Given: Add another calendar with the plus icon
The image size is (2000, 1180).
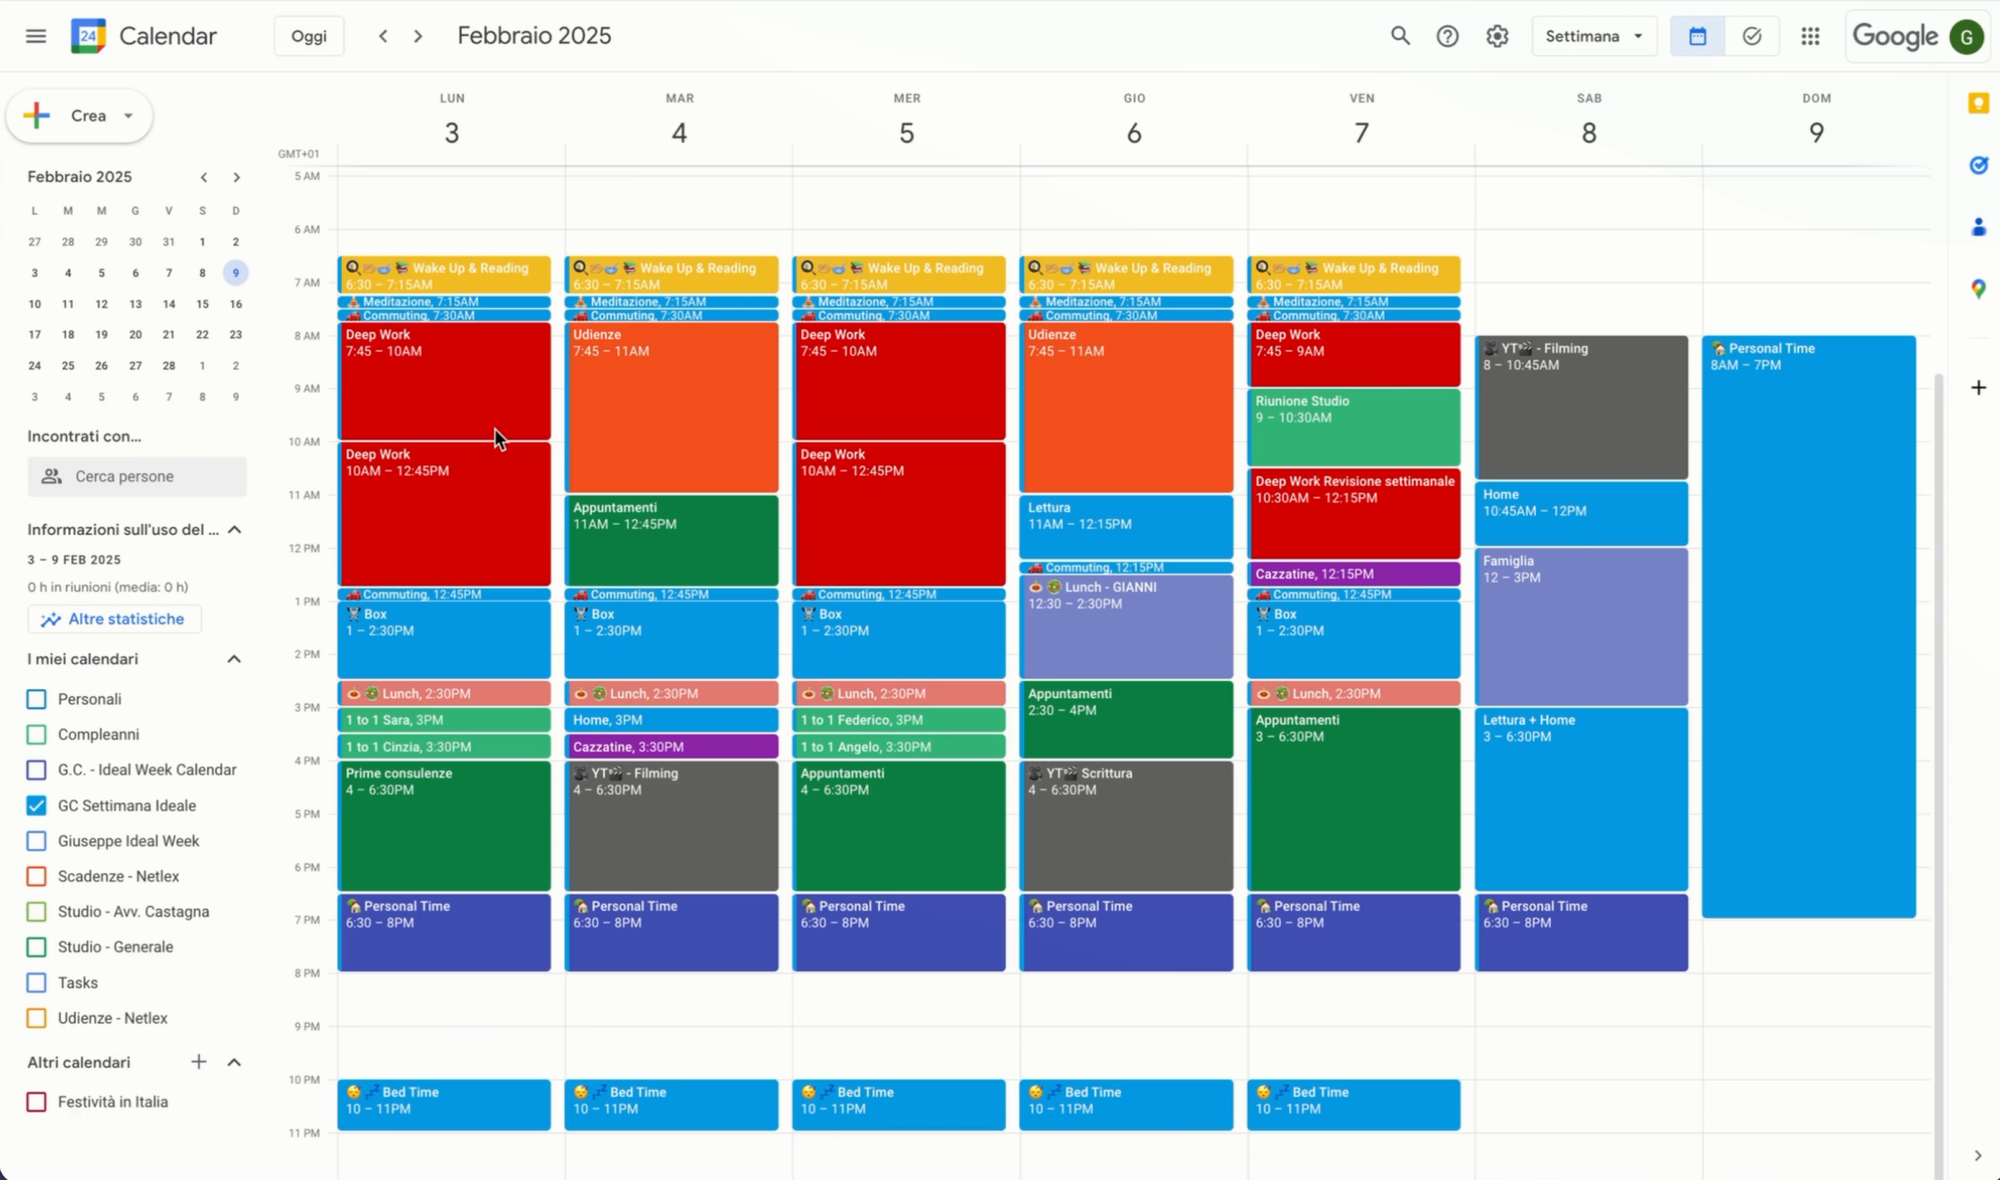Looking at the screenshot, I should click(x=199, y=1062).
